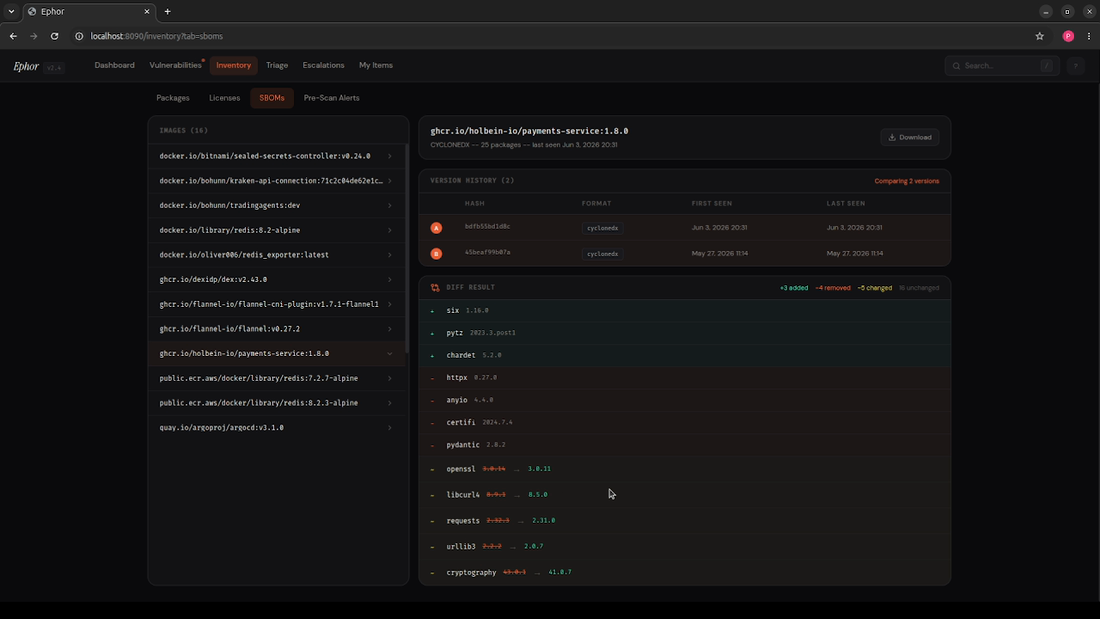
Task: Click the '~5 changed' diff filter
Action: pos(875,288)
